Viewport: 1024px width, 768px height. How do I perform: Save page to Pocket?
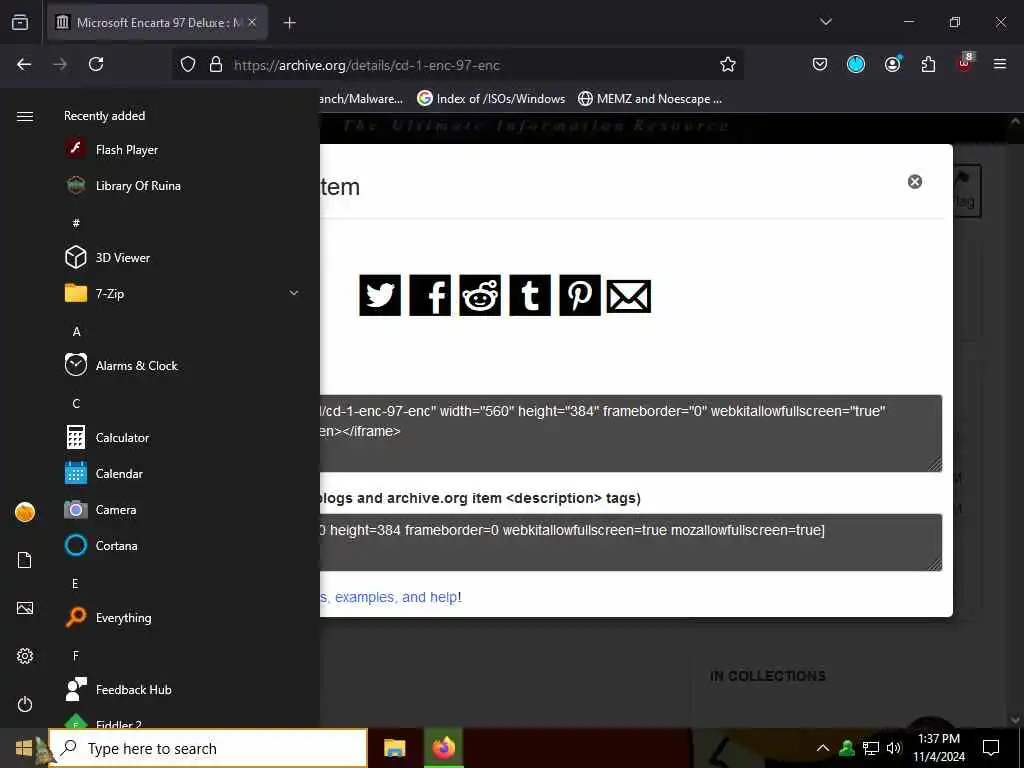[820, 64]
